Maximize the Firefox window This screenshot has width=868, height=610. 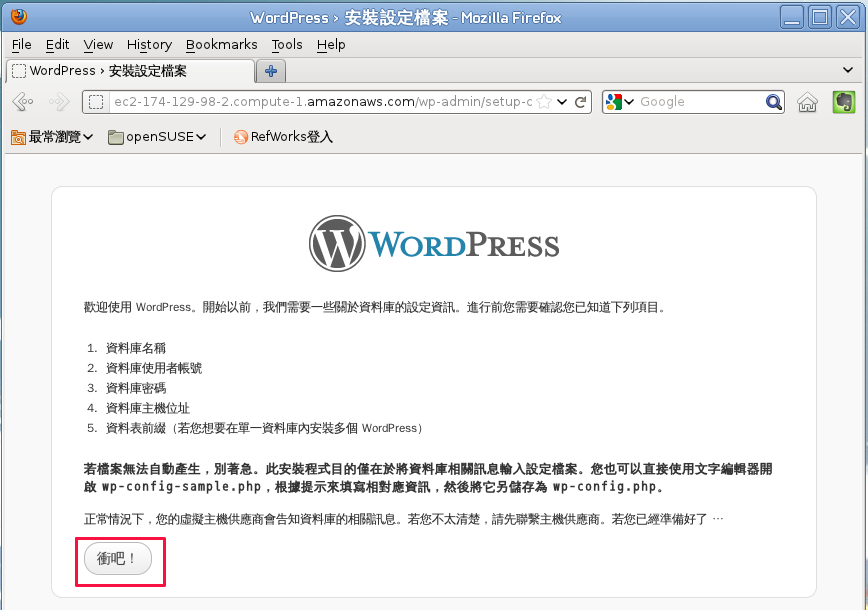(x=820, y=17)
